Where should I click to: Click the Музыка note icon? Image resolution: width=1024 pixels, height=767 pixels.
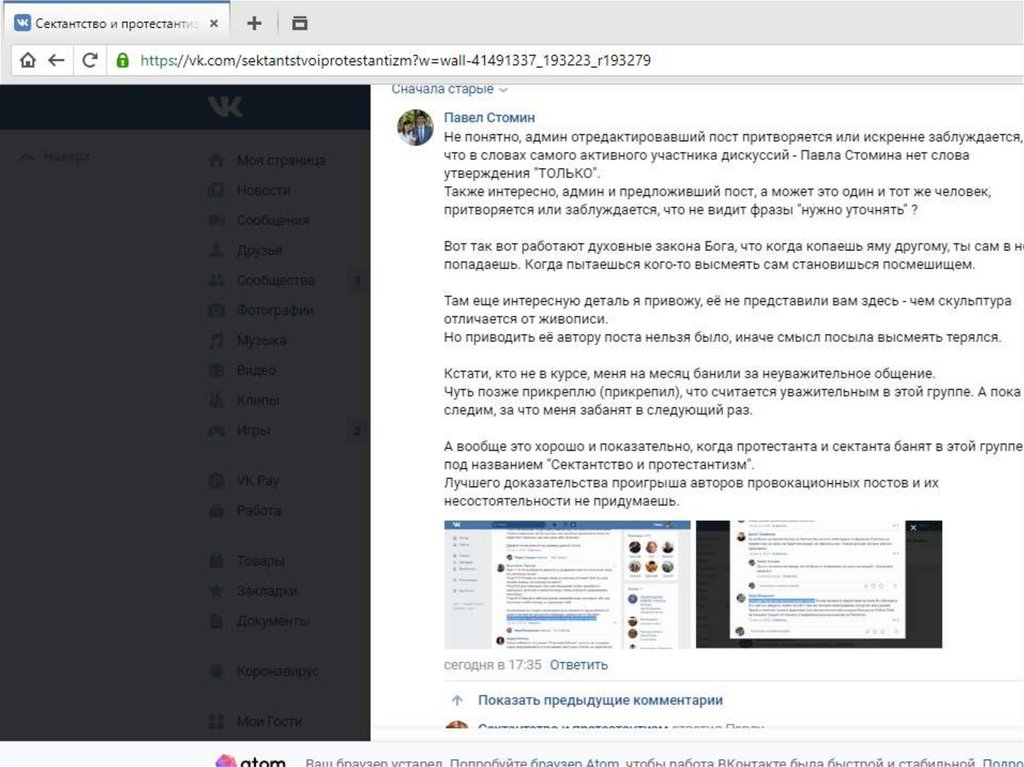(x=216, y=340)
